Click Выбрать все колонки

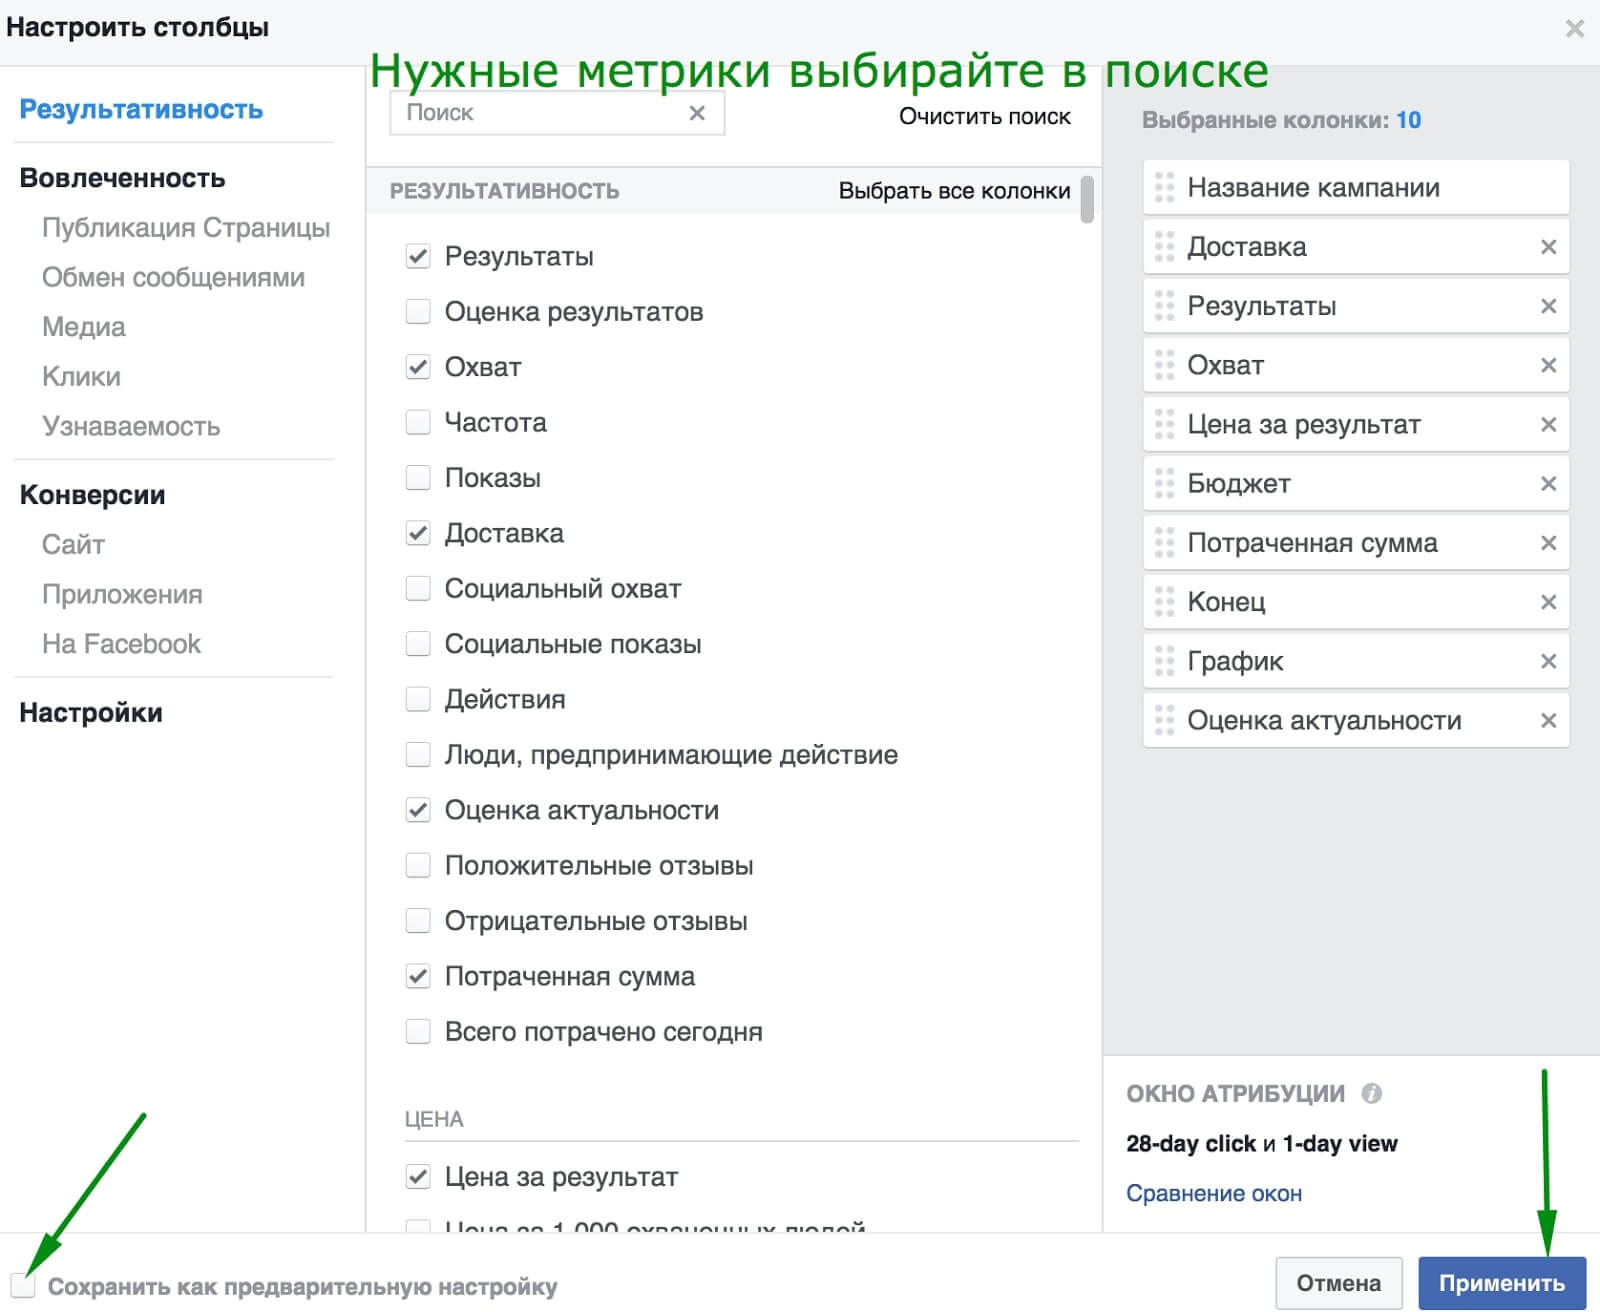tap(955, 190)
